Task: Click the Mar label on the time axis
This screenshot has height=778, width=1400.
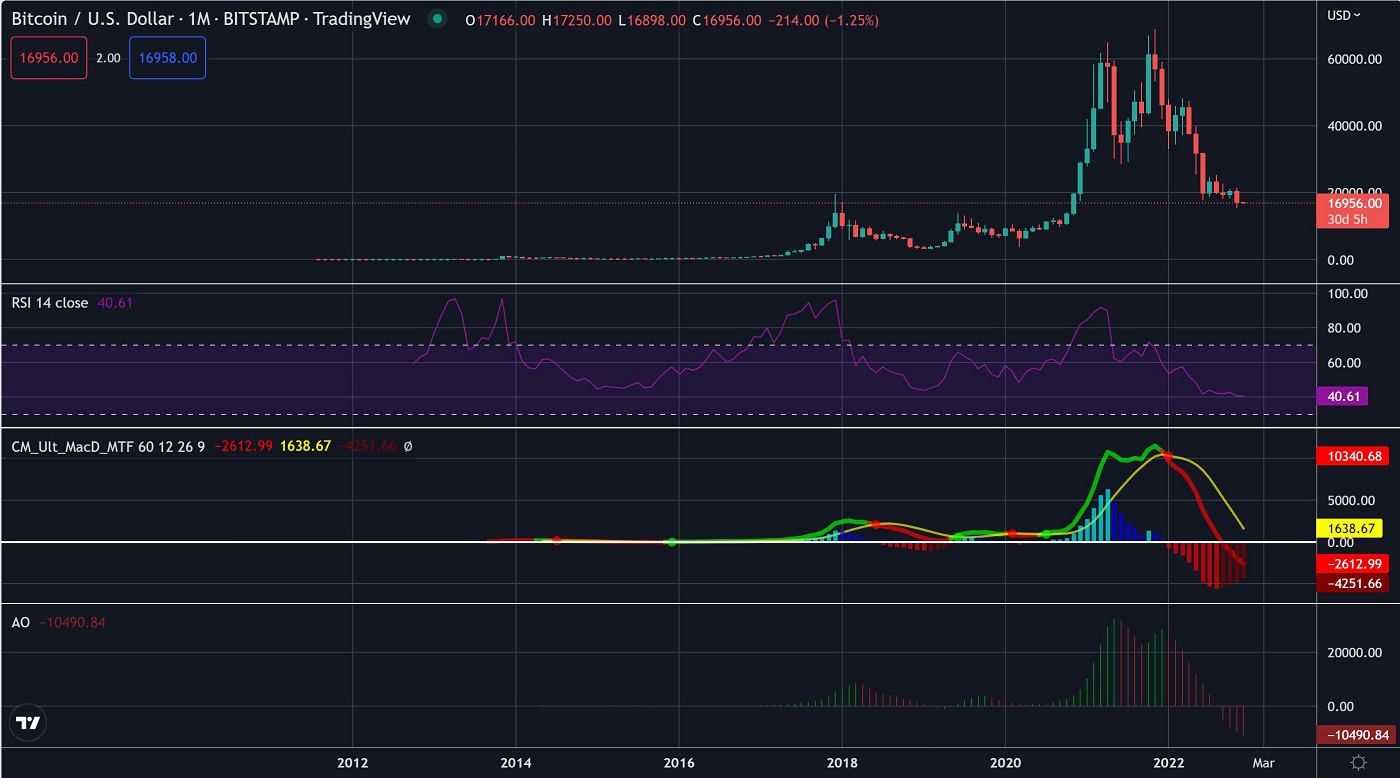Action: click(1265, 762)
